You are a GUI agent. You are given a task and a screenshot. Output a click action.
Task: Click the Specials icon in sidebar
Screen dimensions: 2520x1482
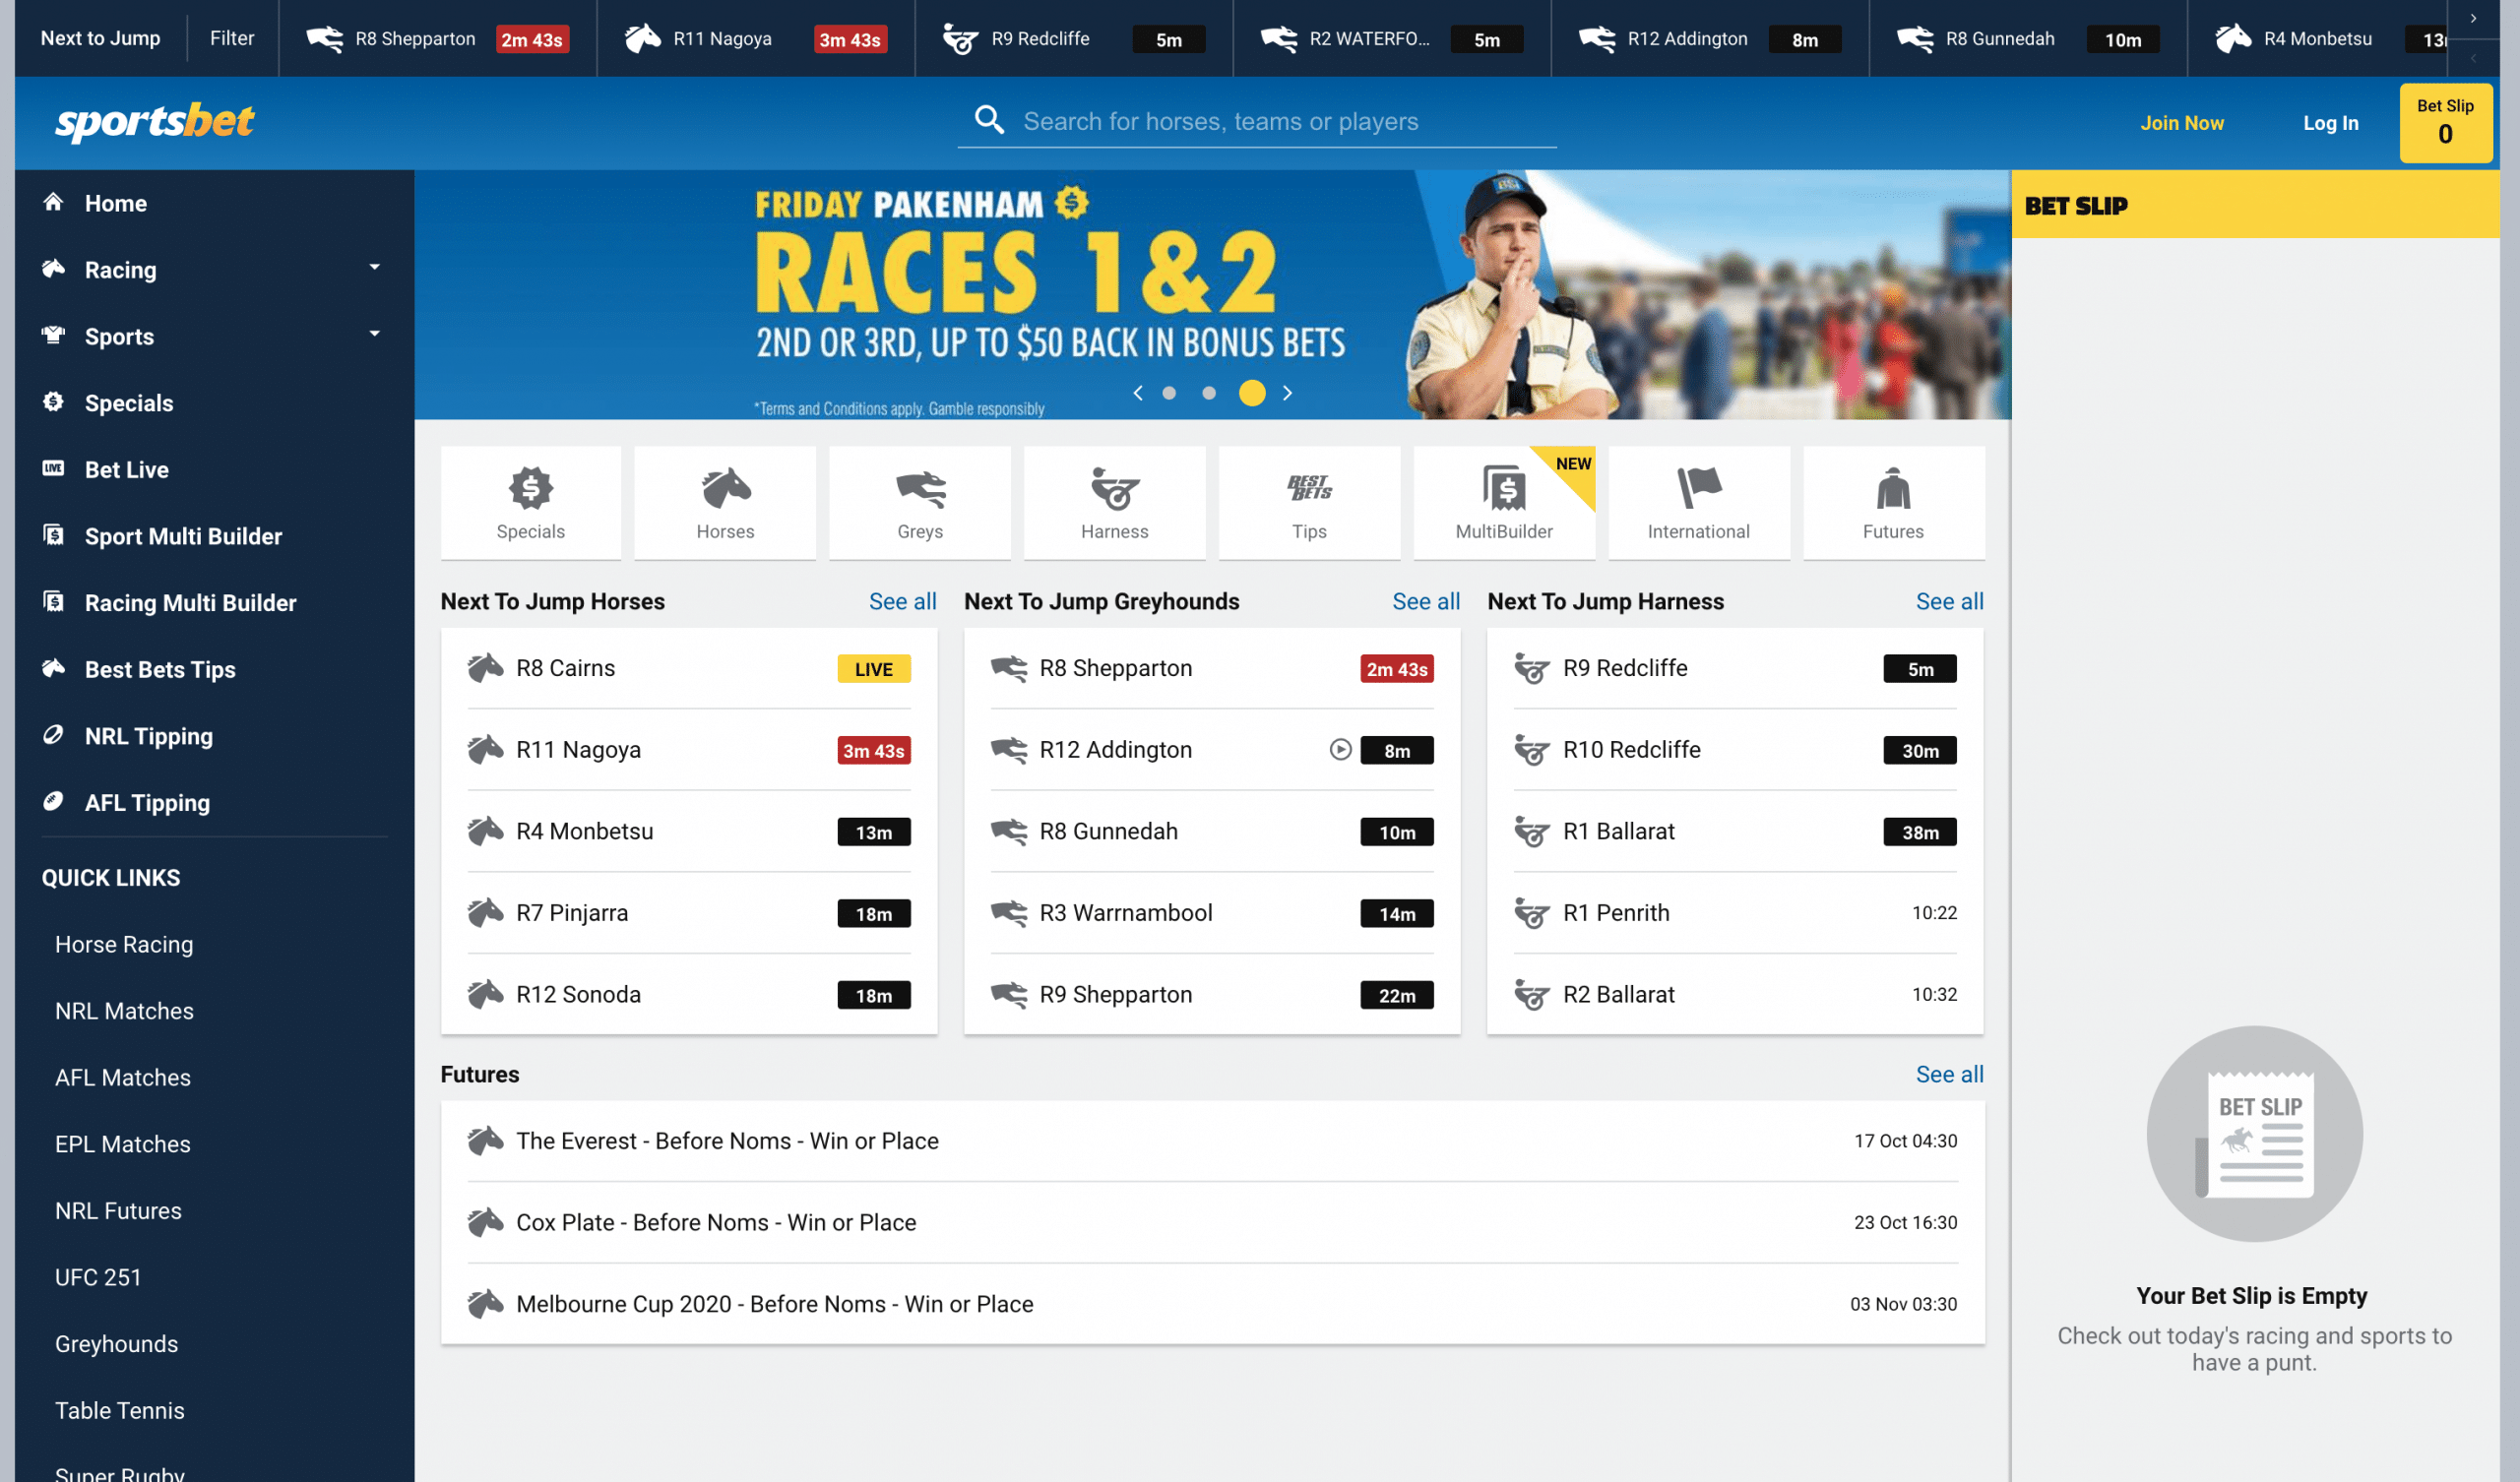(53, 402)
